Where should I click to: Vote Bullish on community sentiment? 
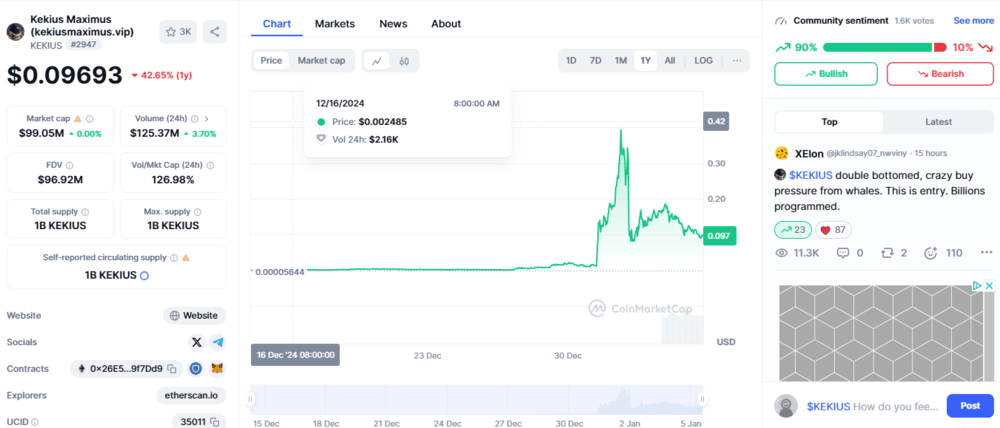click(x=826, y=74)
